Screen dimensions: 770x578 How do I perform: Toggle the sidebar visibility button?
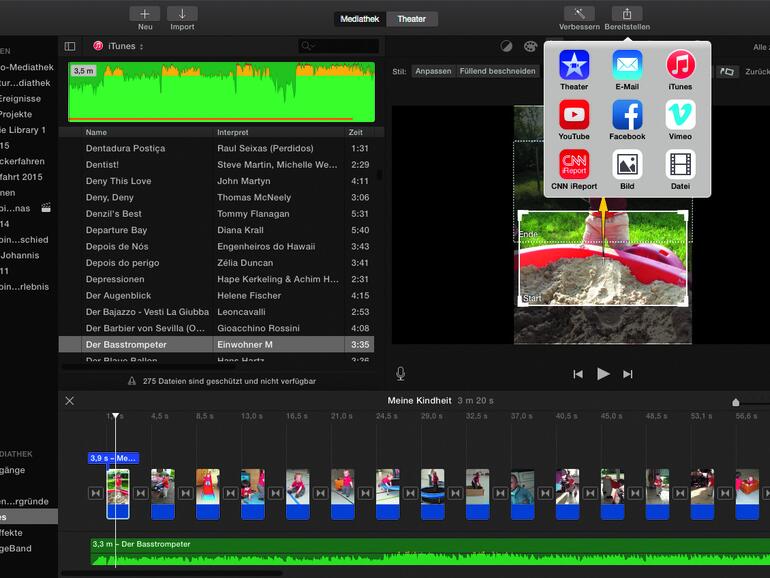(x=70, y=46)
